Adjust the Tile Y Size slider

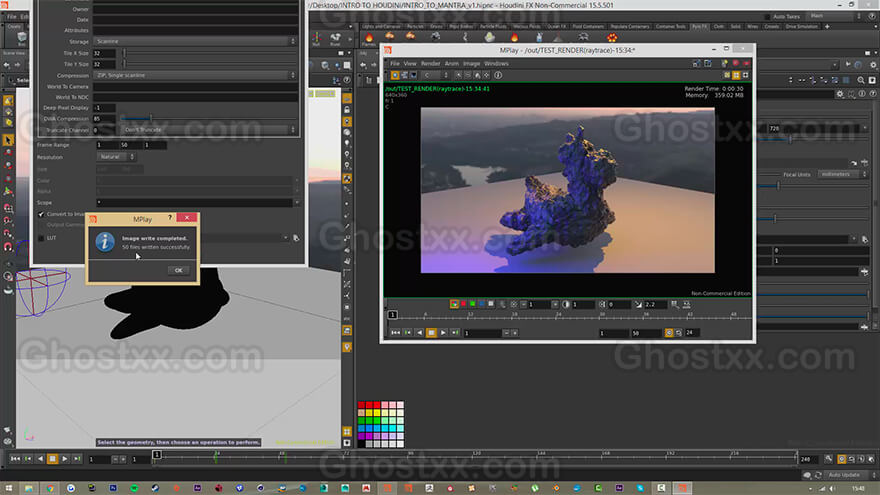pos(209,64)
